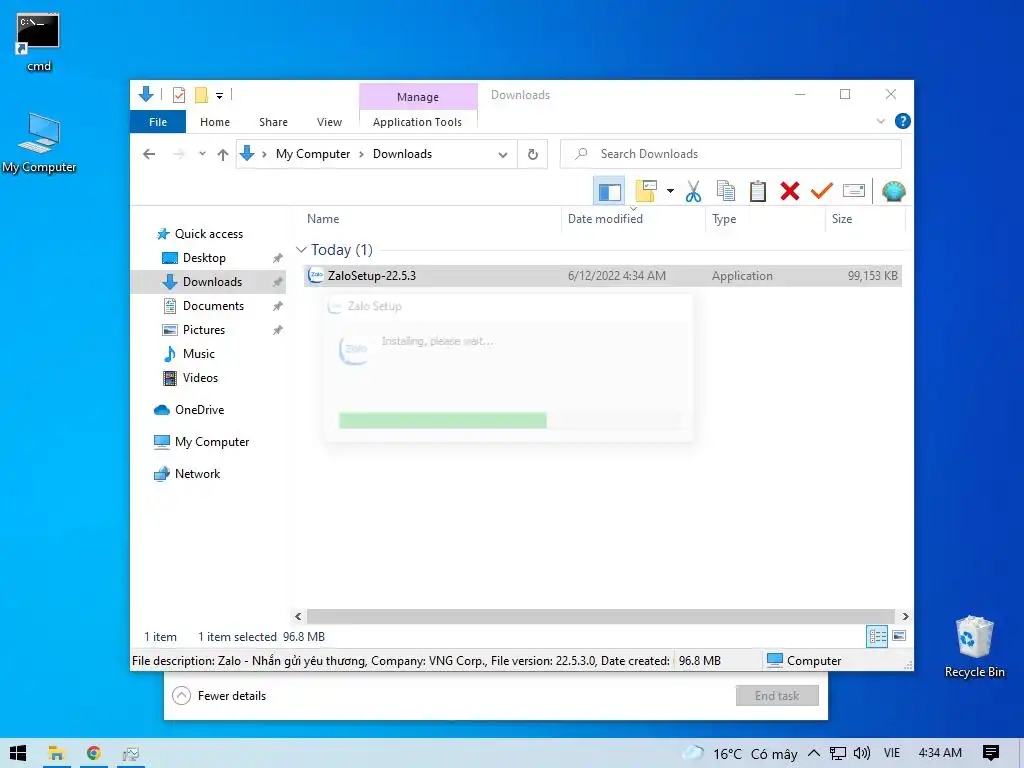This screenshot has width=1024, height=768.
Task: Switch to large thumbnails view layout
Action: (x=899, y=636)
